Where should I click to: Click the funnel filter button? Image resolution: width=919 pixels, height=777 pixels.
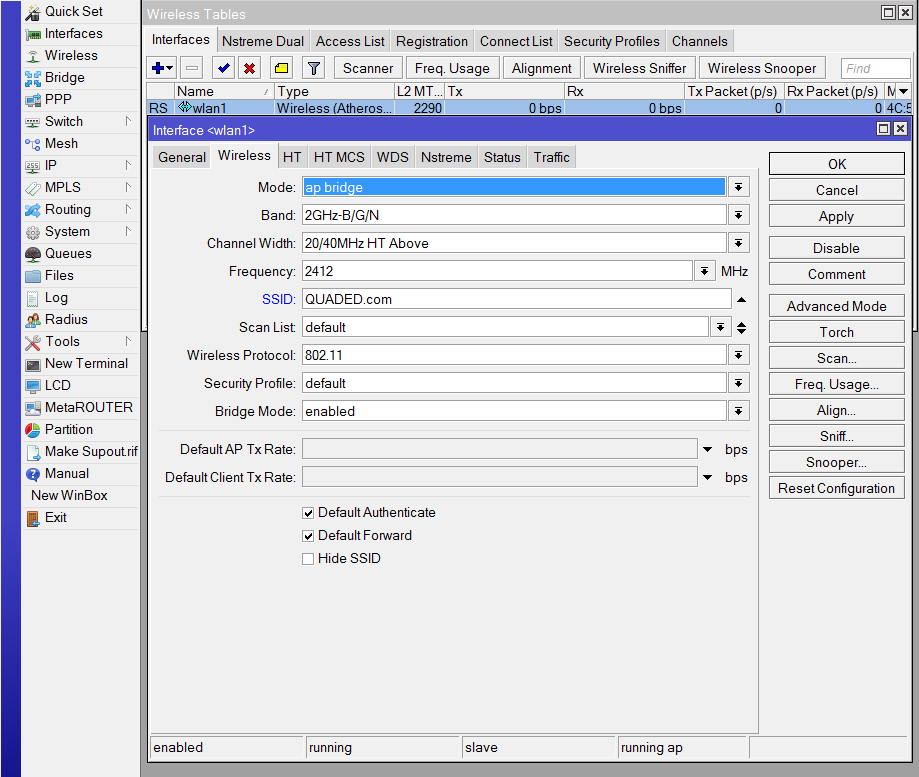[x=314, y=68]
